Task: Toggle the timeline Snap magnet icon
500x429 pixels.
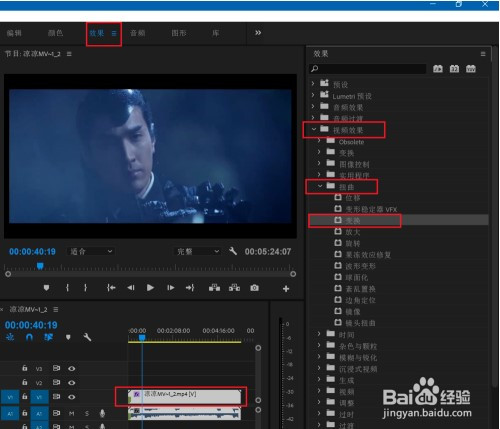Action: (29, 337)
